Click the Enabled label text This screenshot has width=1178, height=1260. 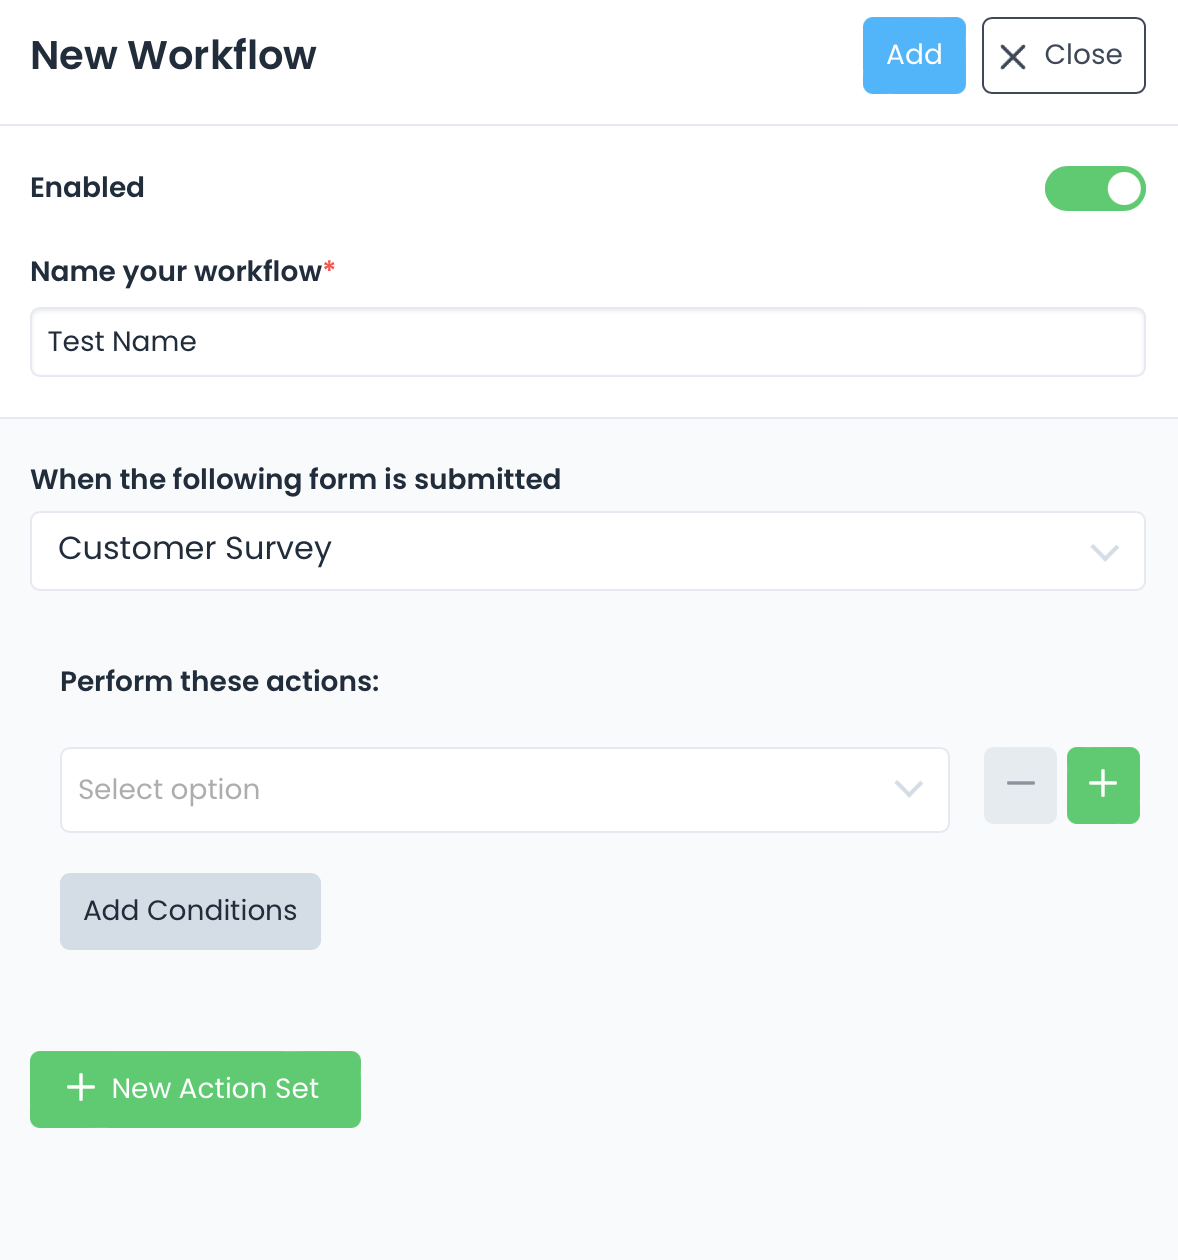[x=88, y=187]
